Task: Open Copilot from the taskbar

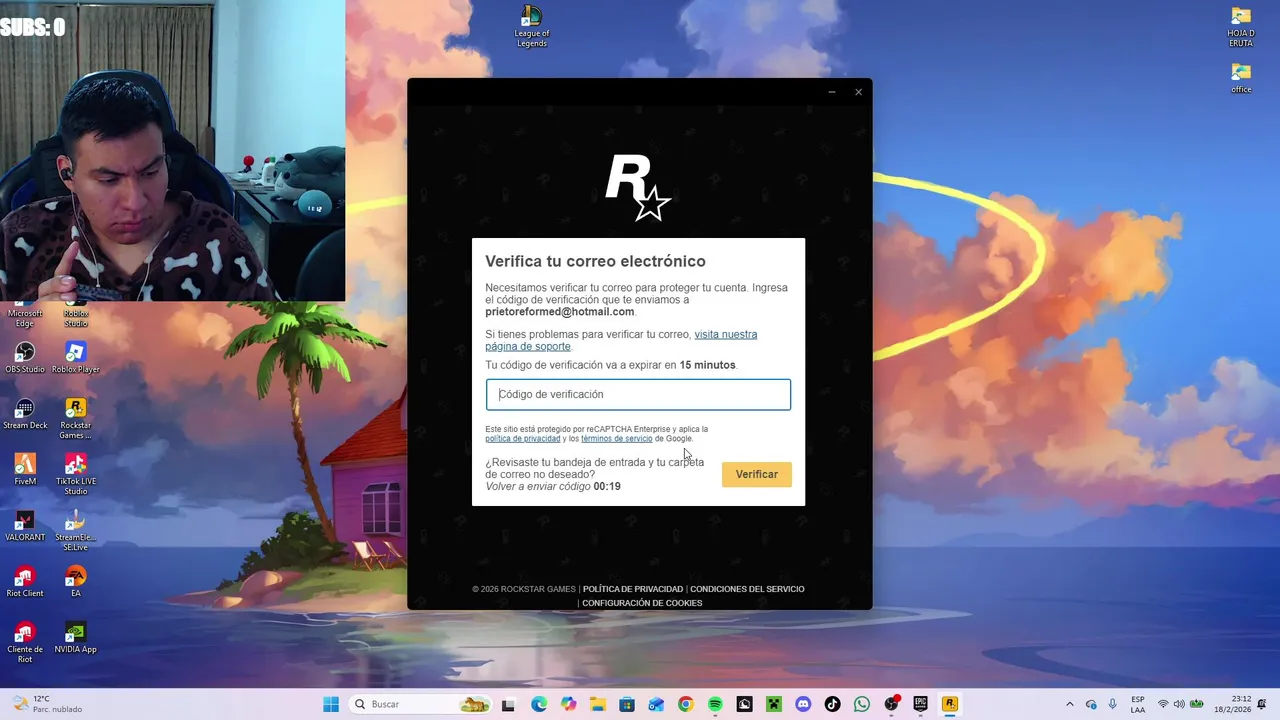Action: pyautogui.click(x=569, y=704)
